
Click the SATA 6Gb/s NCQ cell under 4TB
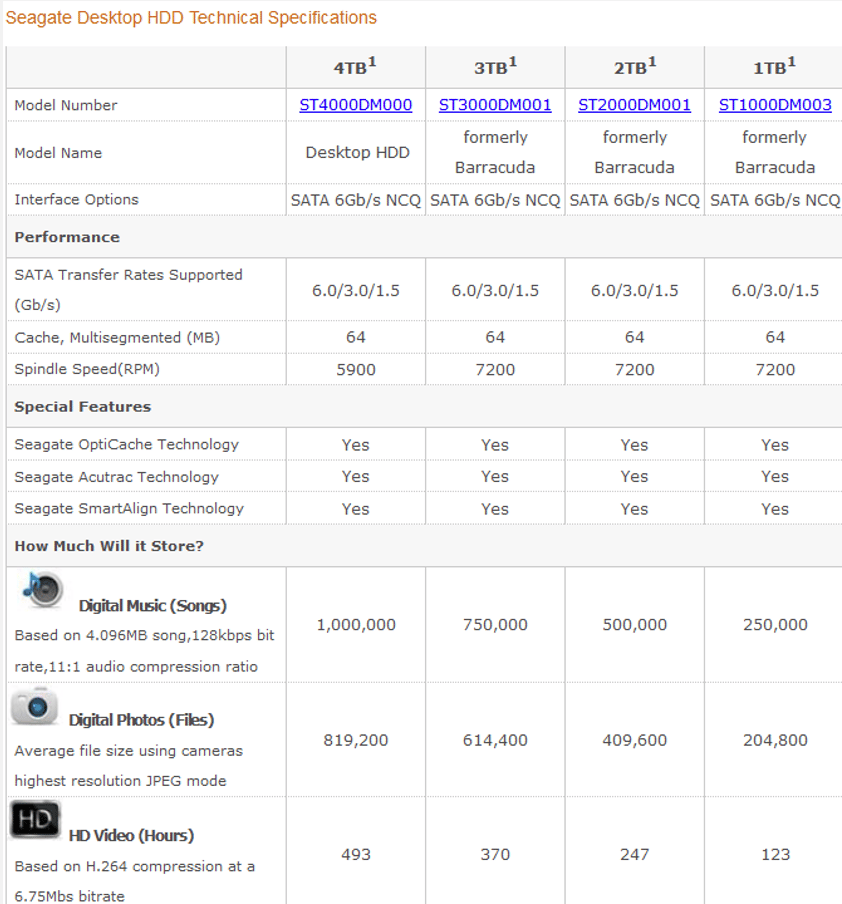pos(356,200)
